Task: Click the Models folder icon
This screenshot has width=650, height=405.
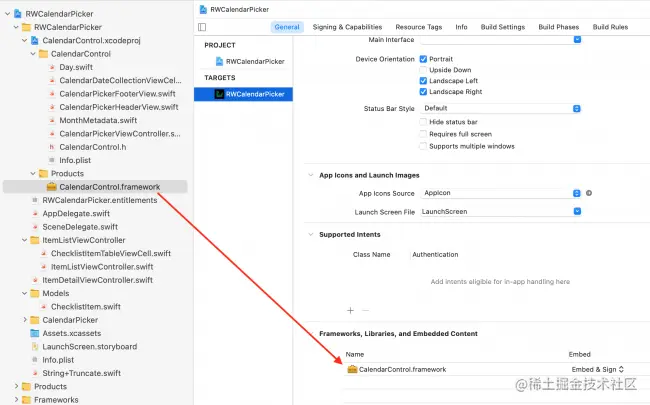Action: (x=35, y=293)
